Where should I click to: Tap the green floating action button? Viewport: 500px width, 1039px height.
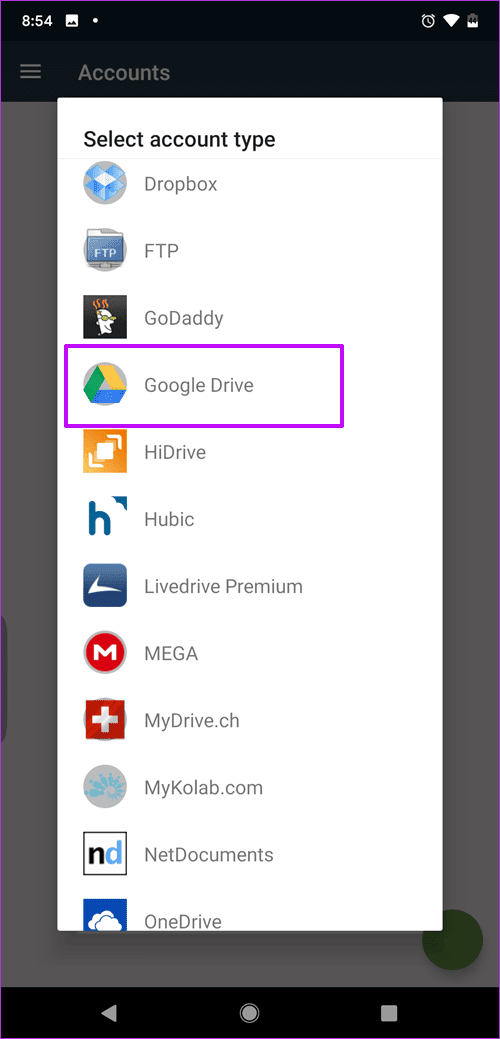coord(452,940)
